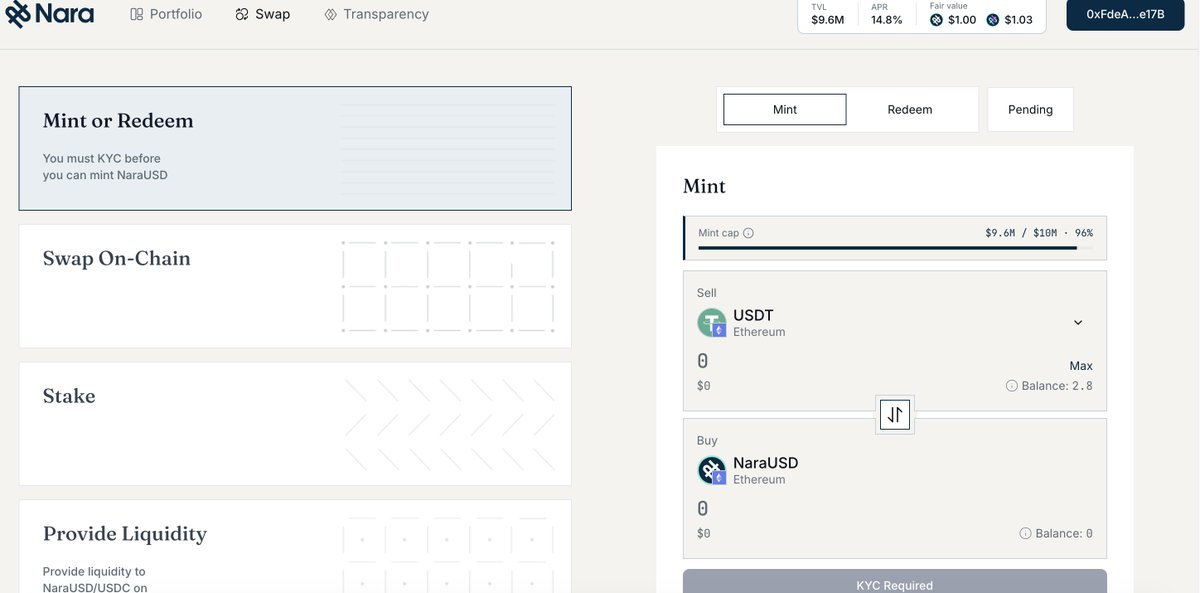Click the $1.03 fair value token icon
The image size is (1200, 593).
coord(993,20)
